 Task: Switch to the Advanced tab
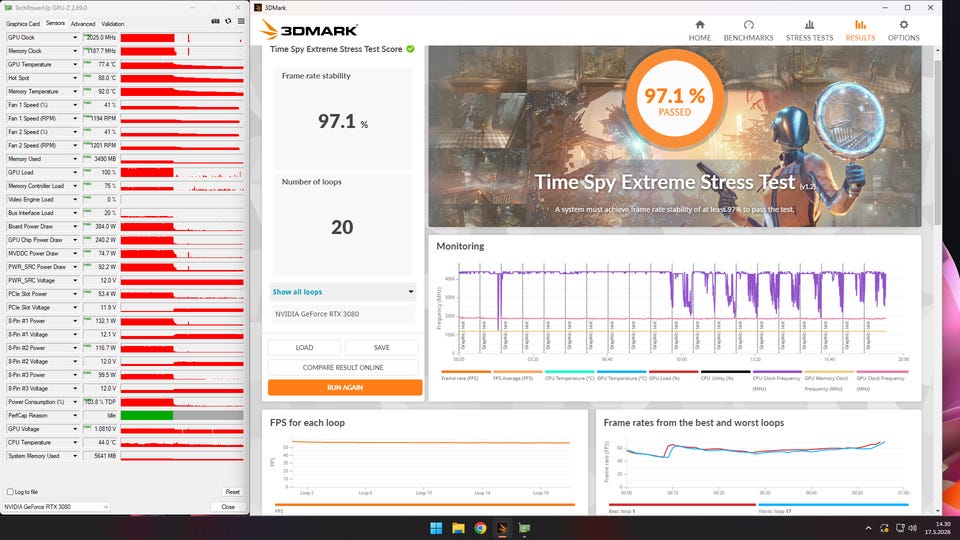(83, 24)
